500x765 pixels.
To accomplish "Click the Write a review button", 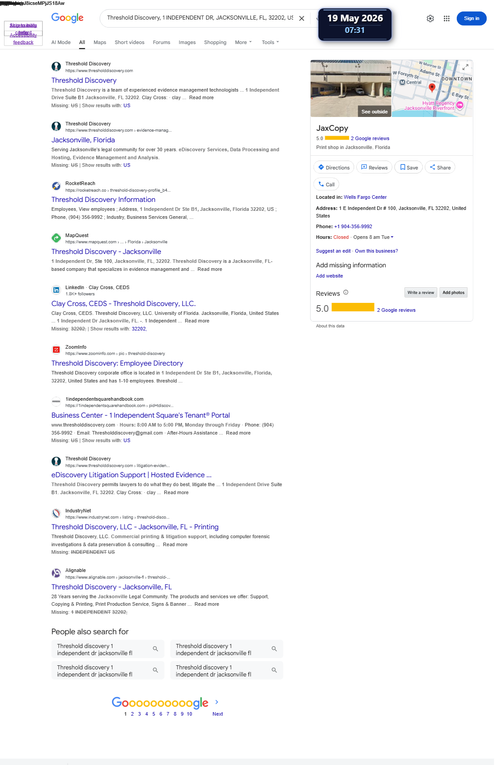I will click(420, 293).
